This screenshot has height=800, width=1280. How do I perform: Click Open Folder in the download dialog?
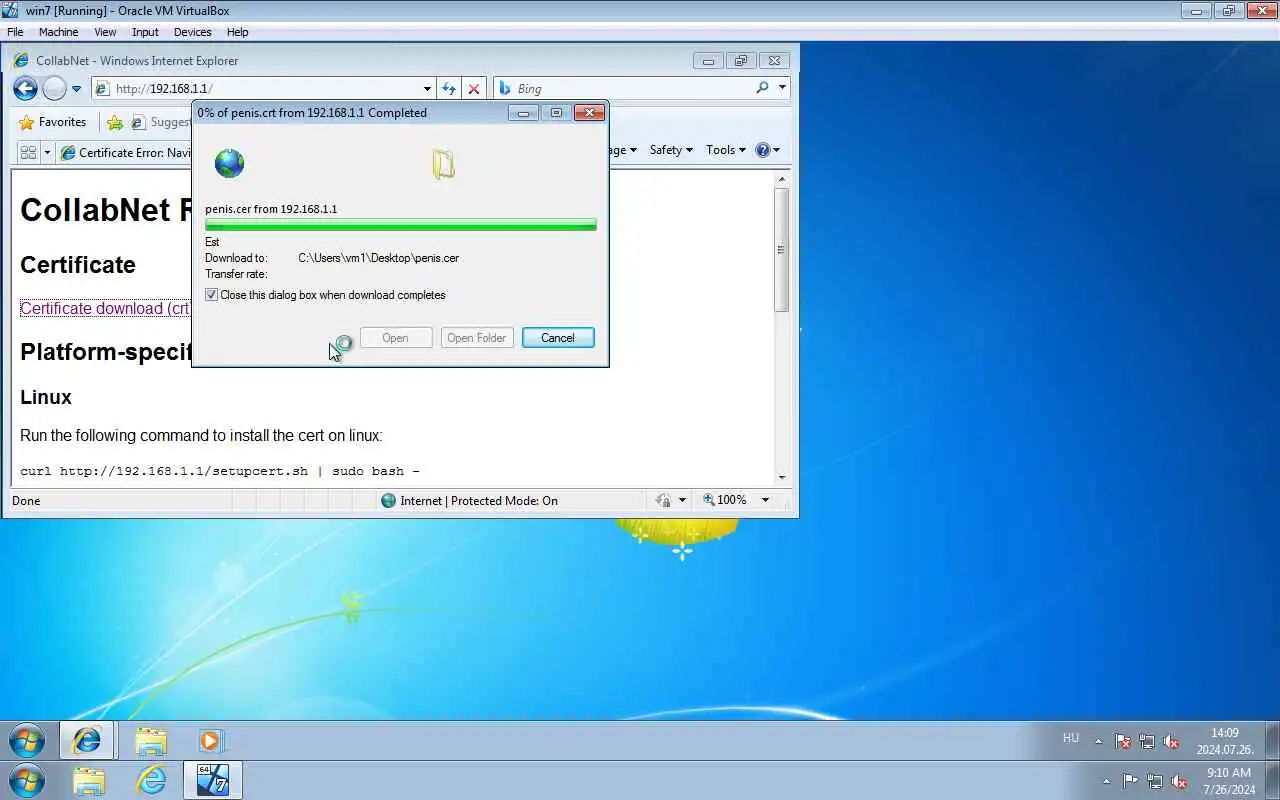pyautogui.click(x=477, y=338)
